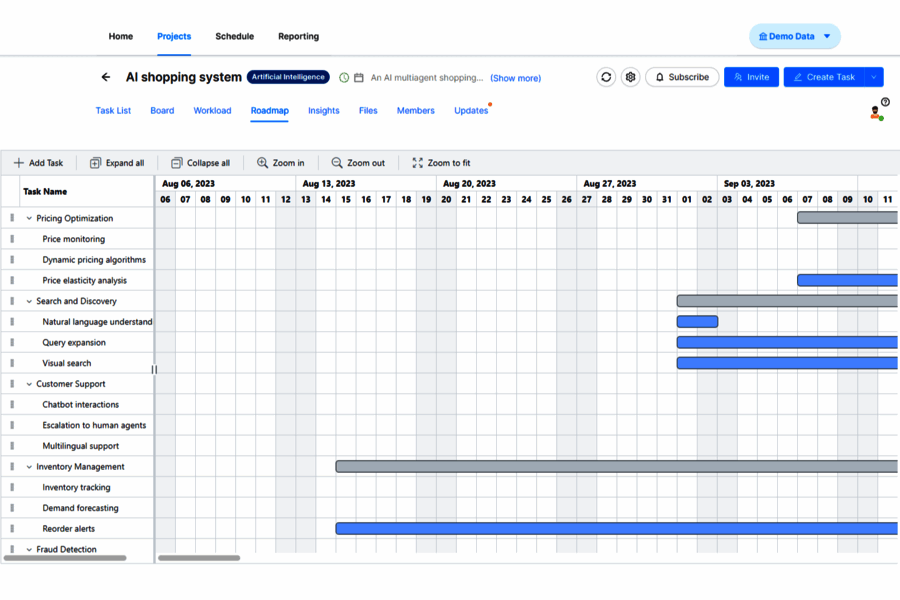Subscribe to project notifications
The image size is (900, 600).
click(x=681, y=76)
